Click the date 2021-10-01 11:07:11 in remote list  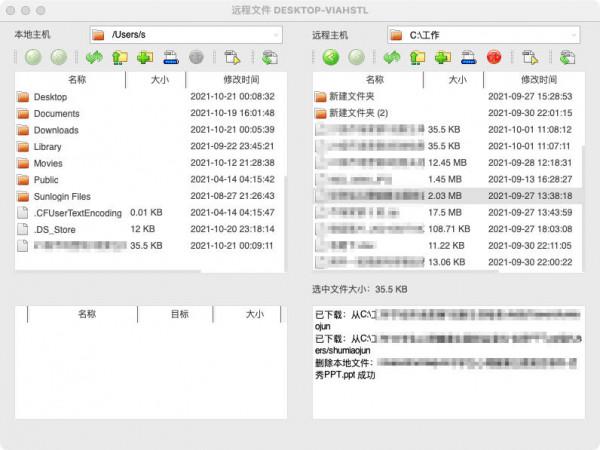pos(529,146)
